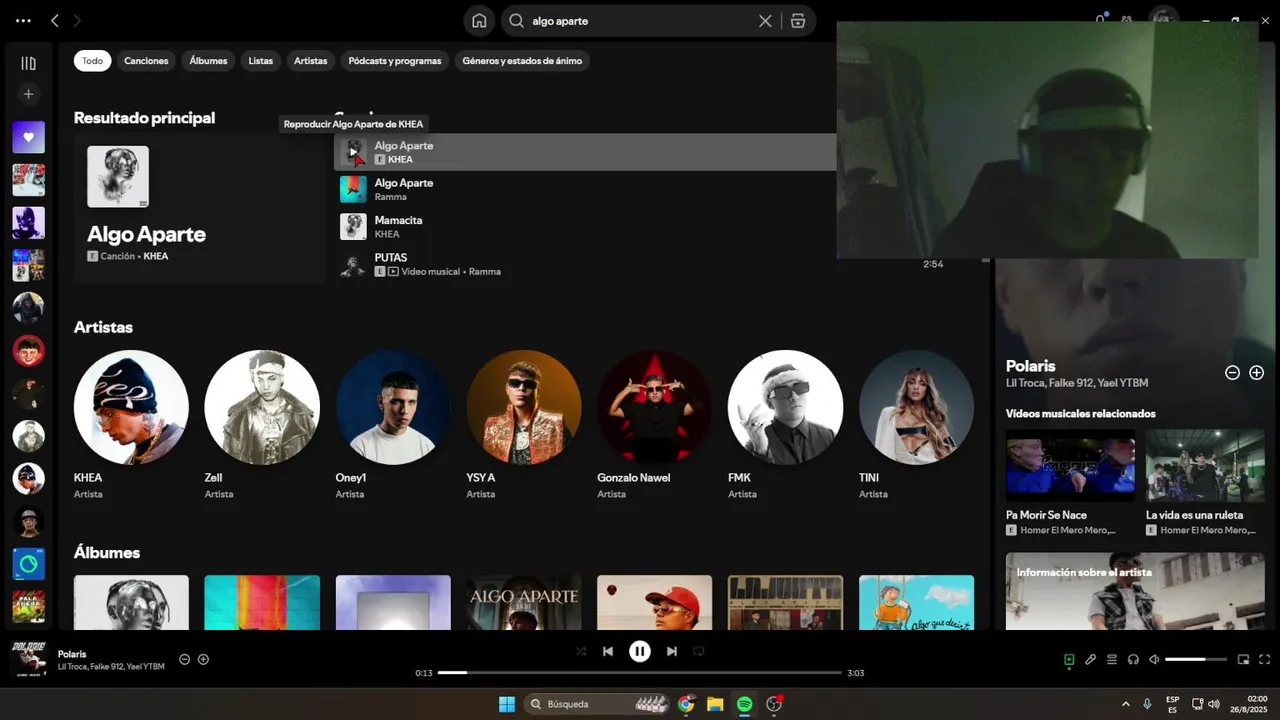Screen dimensions: 1280x720
Task: Open TINI artist picture
Action: pyautogui.click(x=916, y=407)
